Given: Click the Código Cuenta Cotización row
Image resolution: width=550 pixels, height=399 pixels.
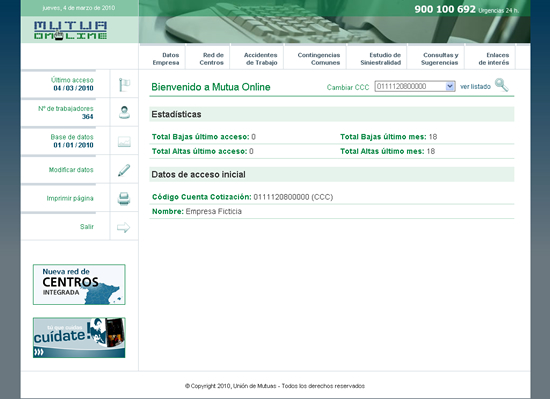Looking at the screenshot, I should [x=331, y=197].
